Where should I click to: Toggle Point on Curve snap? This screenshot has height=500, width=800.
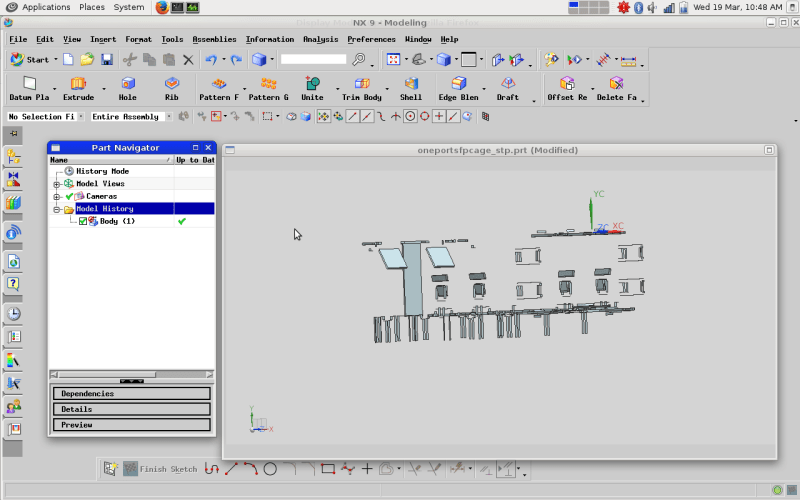pyautogui.click(x=453, y=117)
